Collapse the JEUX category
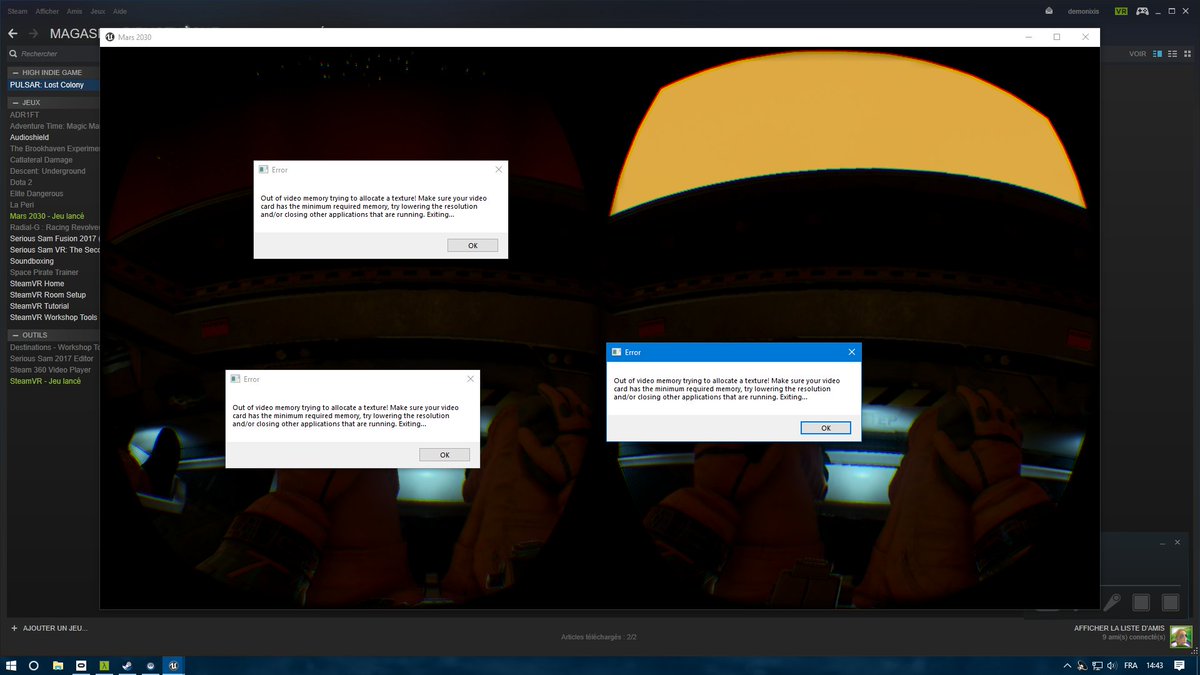This screenshot has height=675, width=1200. tap(15, 102)
